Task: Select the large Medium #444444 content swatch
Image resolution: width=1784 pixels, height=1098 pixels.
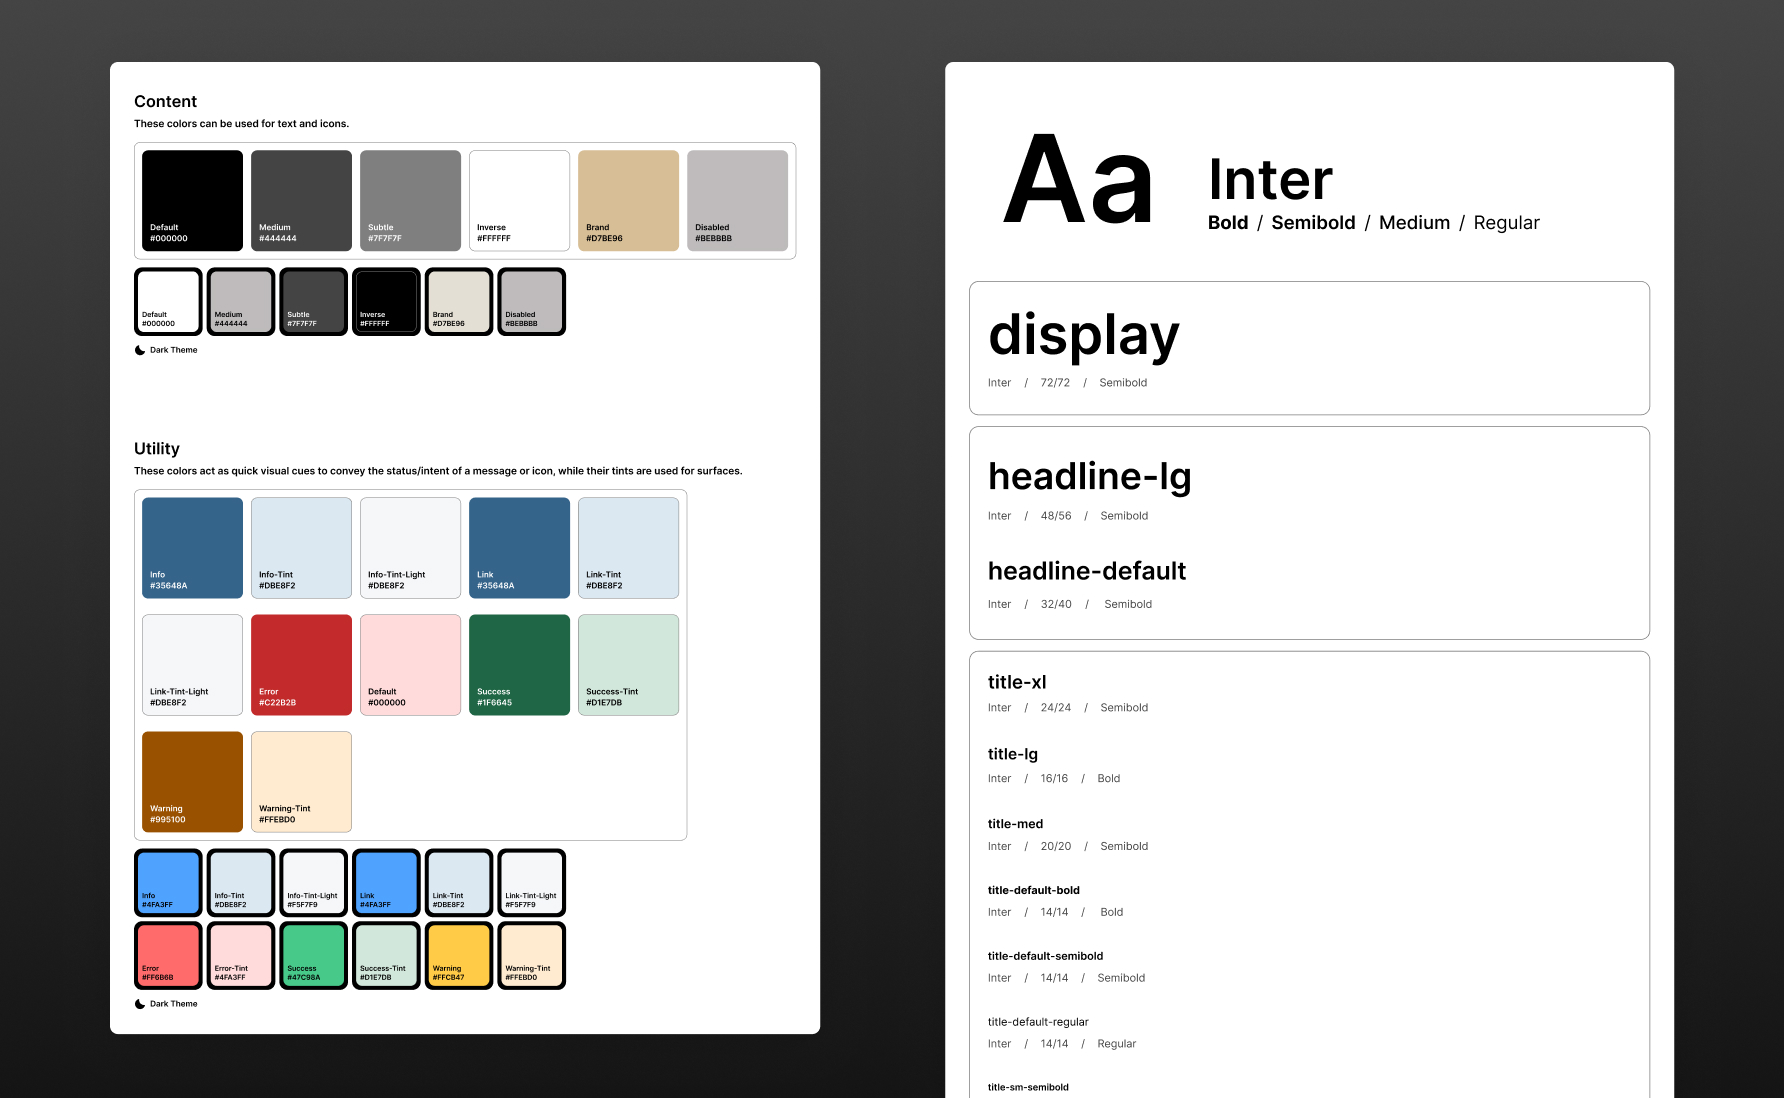Action: [301, 200]
